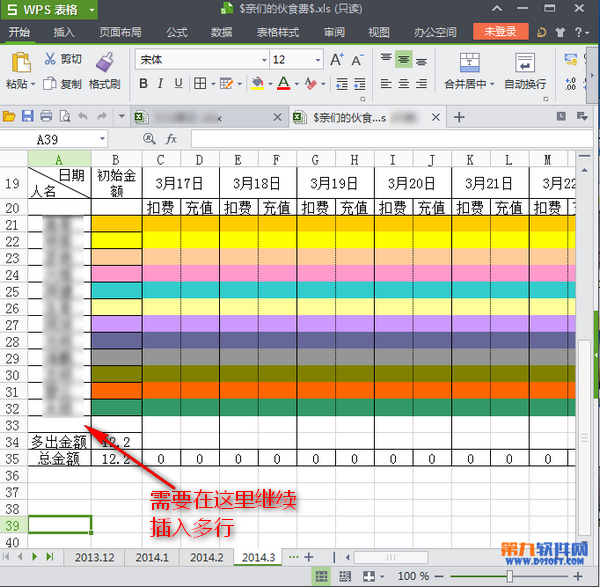Click the Name Box showing A39
600x587 pixels.
(x=60, y=139)
